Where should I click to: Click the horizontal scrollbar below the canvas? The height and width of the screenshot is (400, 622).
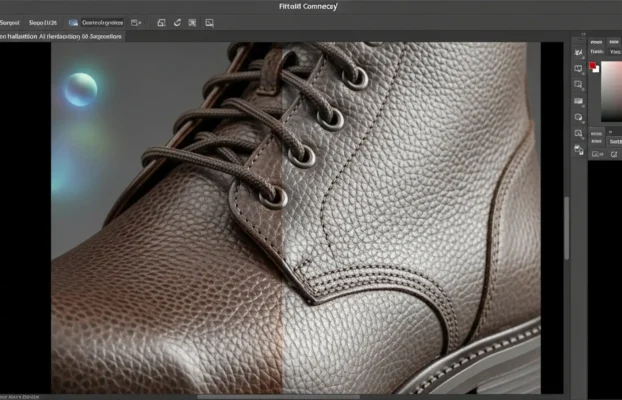278,397
